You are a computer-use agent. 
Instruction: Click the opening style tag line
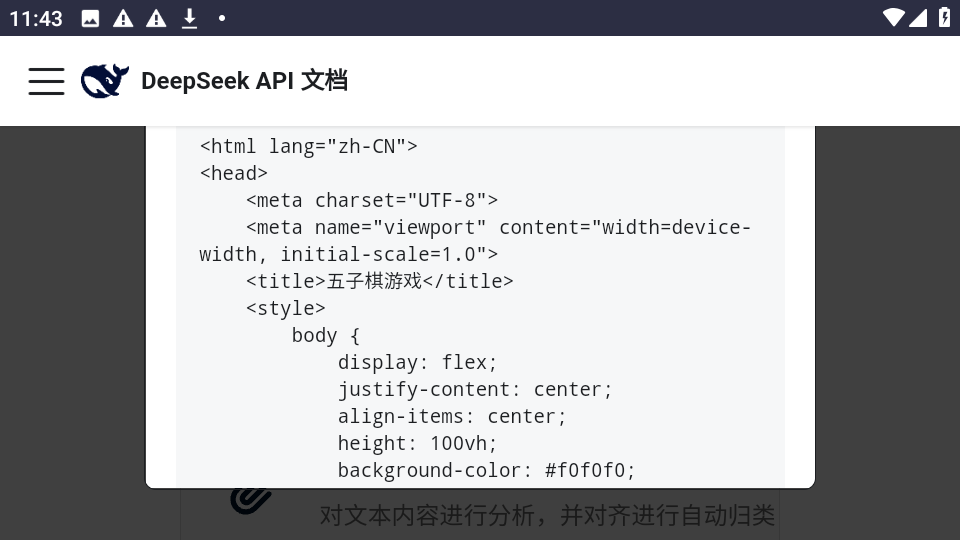click(285, 308)
